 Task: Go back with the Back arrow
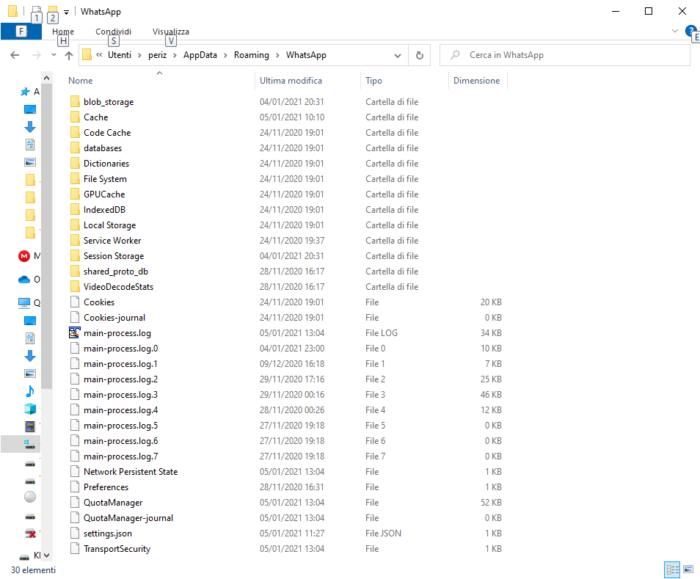point(15,55)
